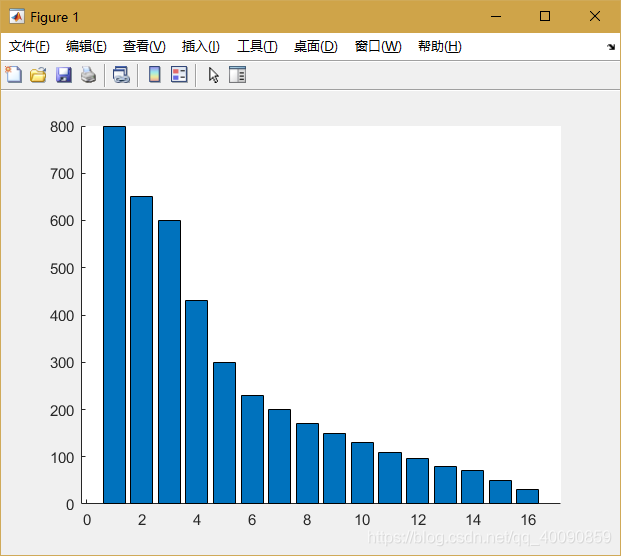Click the Link Plot toolbar icon
621x556 pixels.
pyautogui.click(x=121, y=74)
